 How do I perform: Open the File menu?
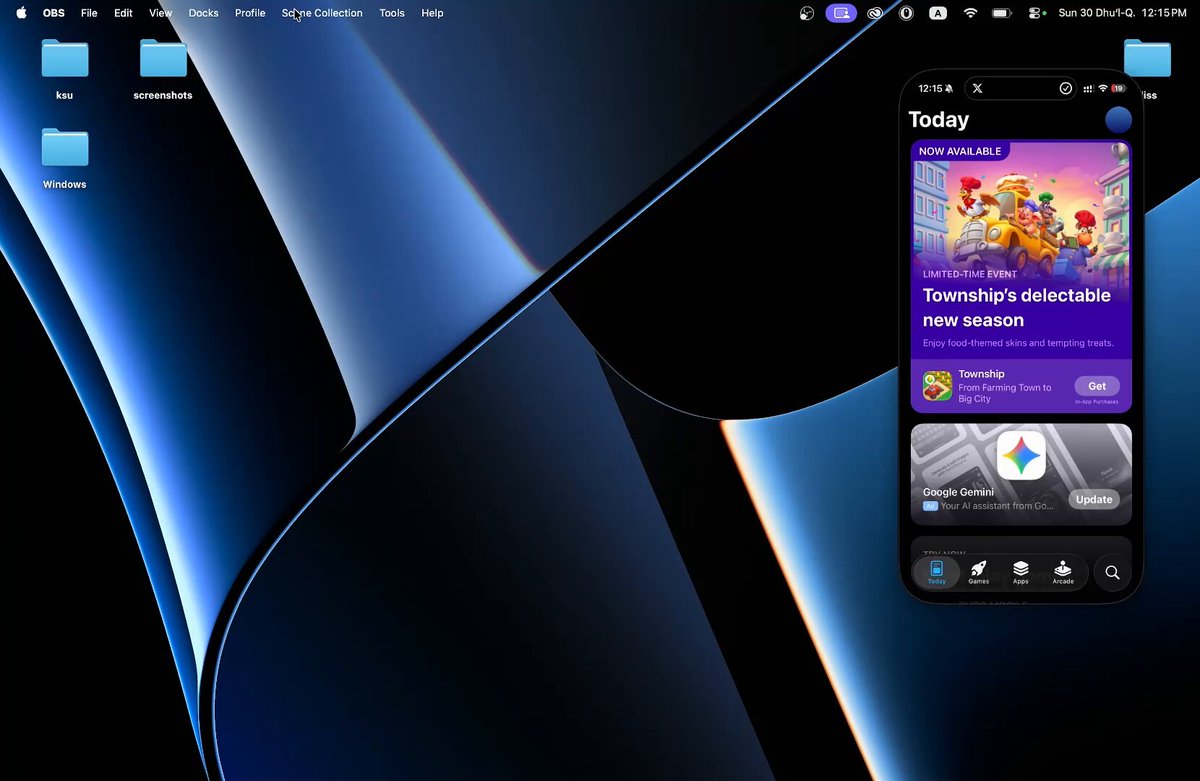pyautogui.click(x=89, y=13)
